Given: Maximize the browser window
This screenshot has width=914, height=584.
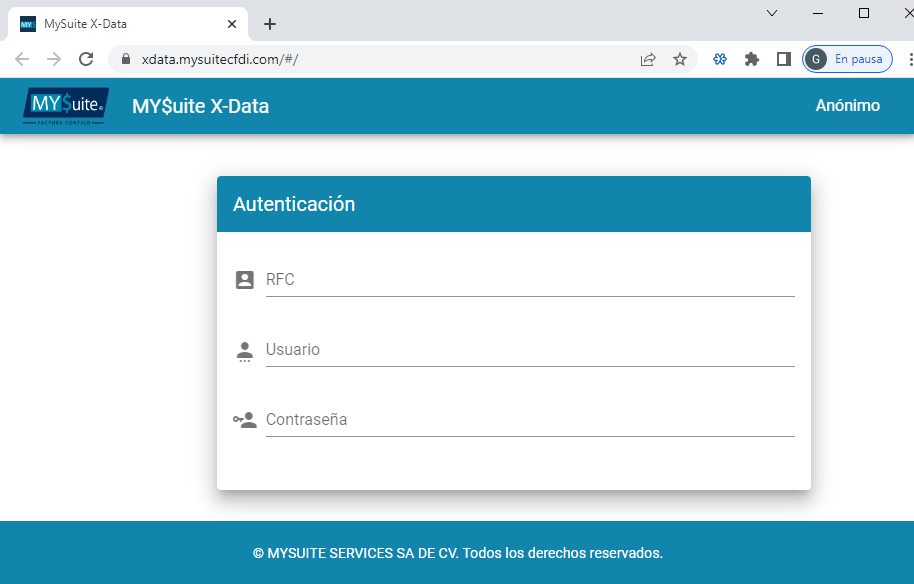Looking at the screenshot, I should click(864, 13).
